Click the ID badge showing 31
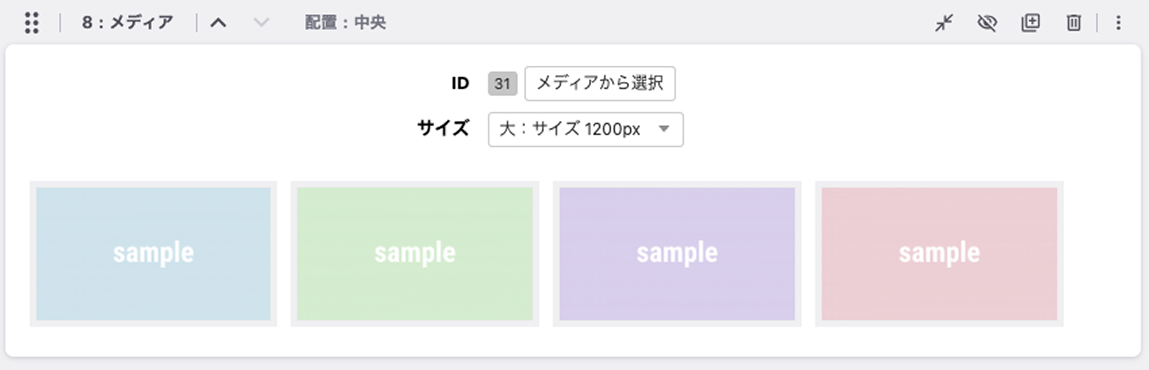The width and height of the screenshot is (1149, 370). click(502, 84)
